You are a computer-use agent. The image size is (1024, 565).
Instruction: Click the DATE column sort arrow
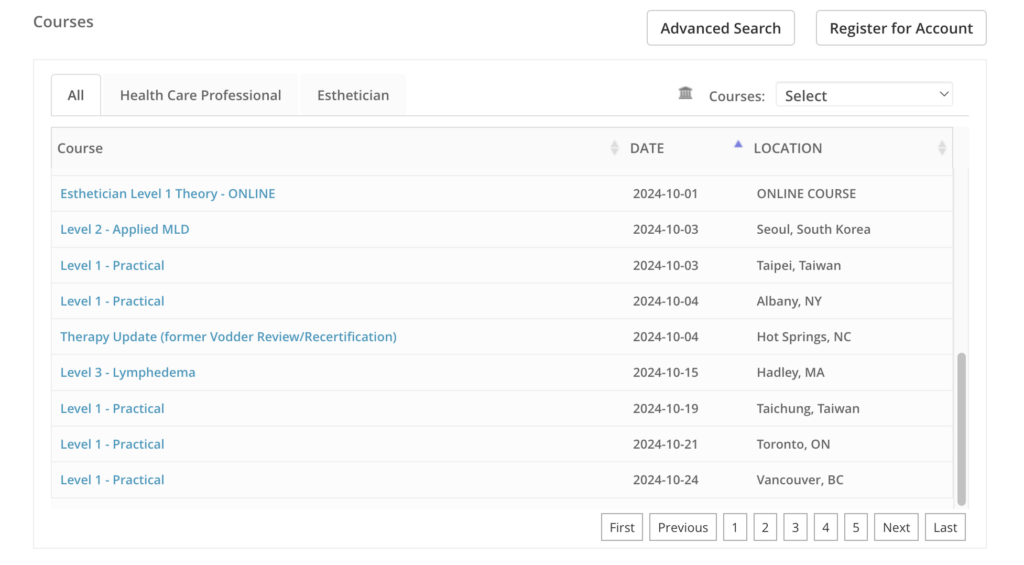tap(738, 146)
